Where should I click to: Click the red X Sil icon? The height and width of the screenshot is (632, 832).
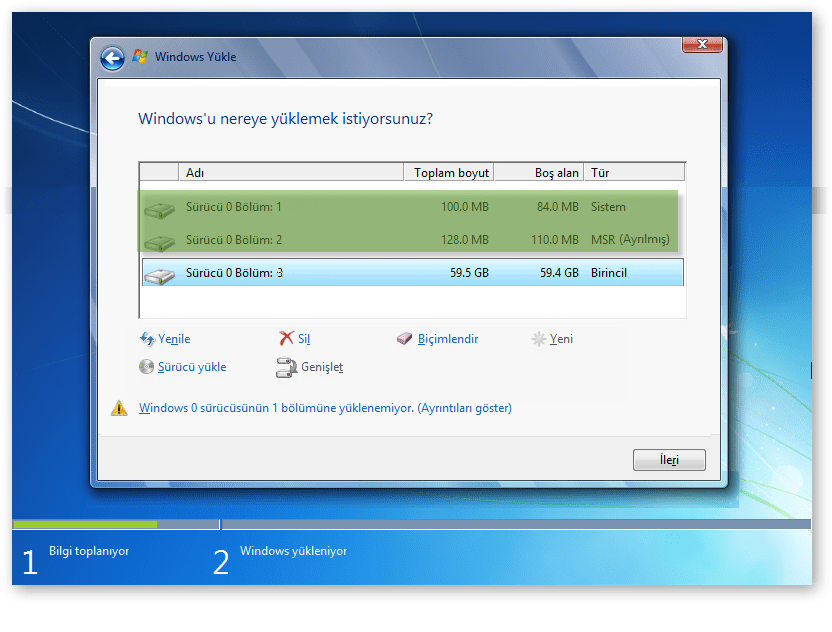click(286, 338)
